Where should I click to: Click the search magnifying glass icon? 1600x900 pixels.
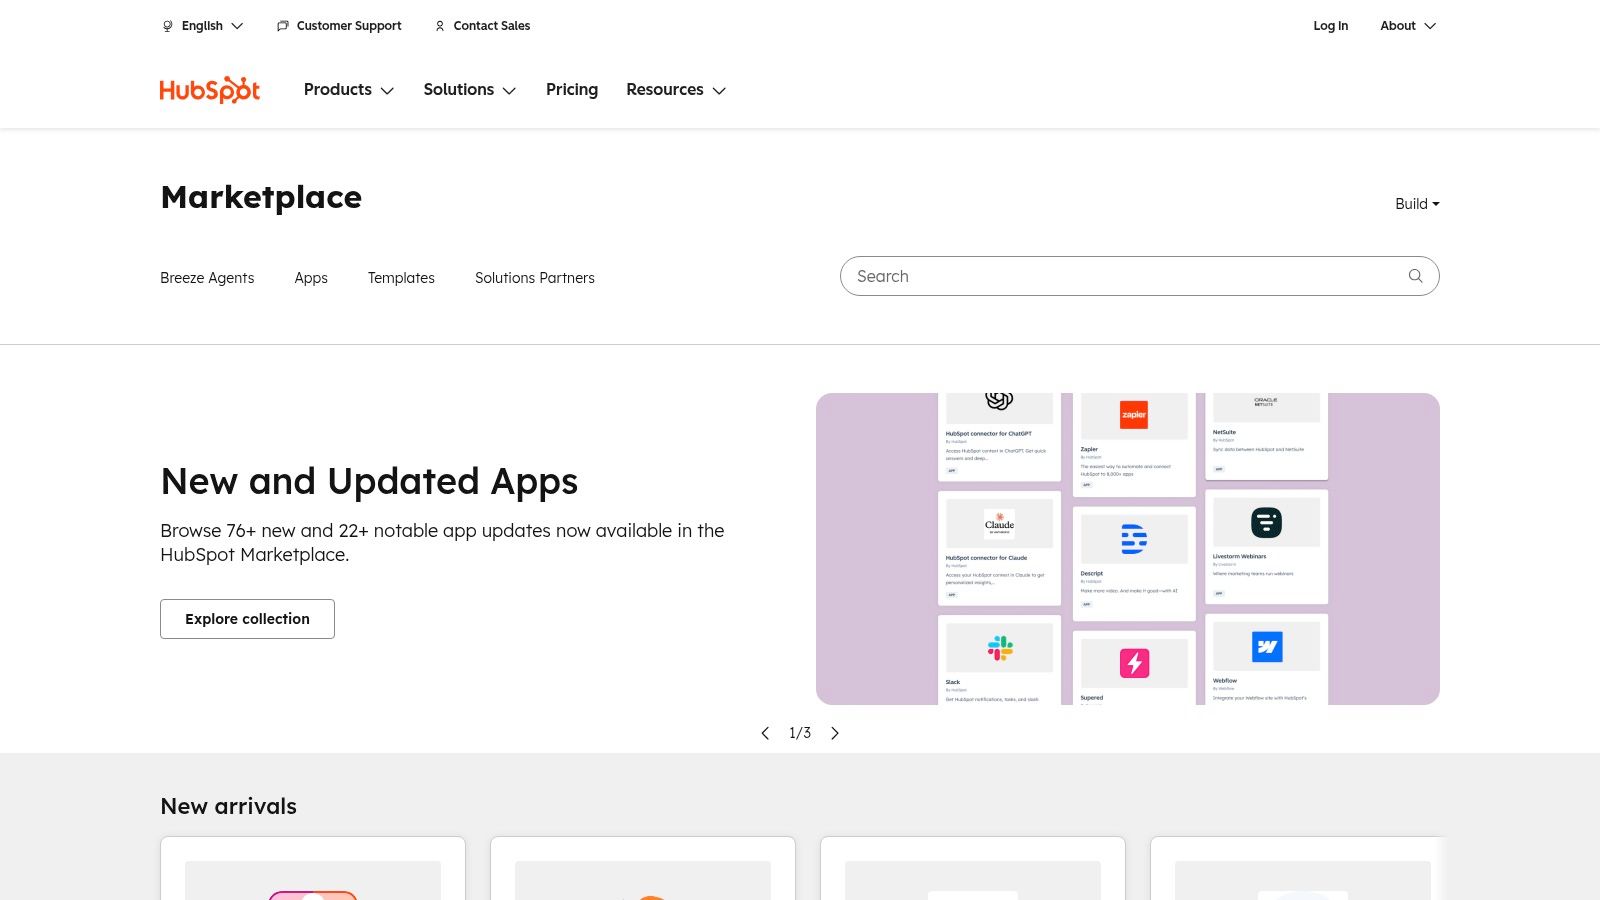coord(1415,276)
